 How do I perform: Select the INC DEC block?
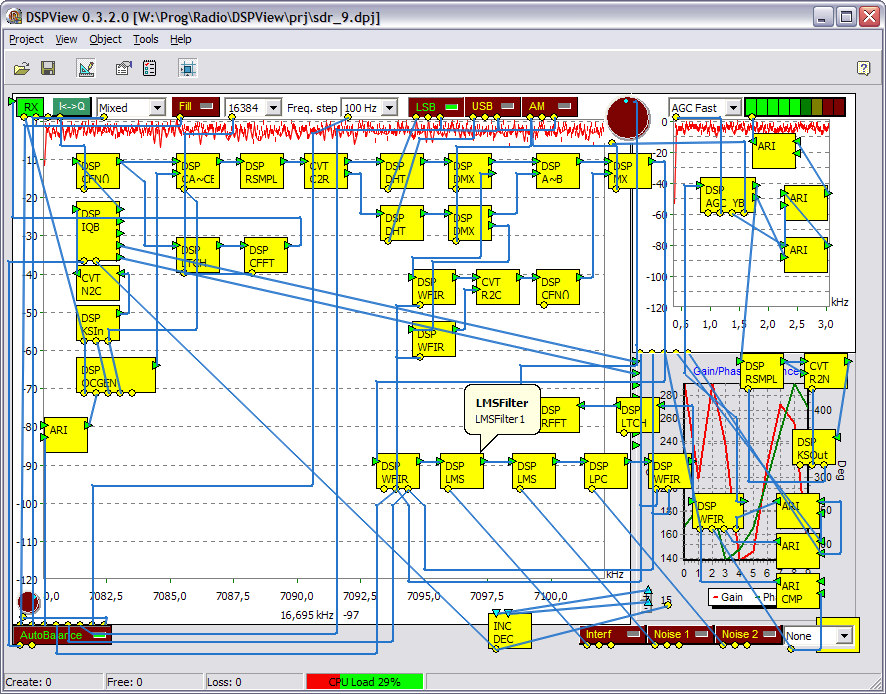504,632
